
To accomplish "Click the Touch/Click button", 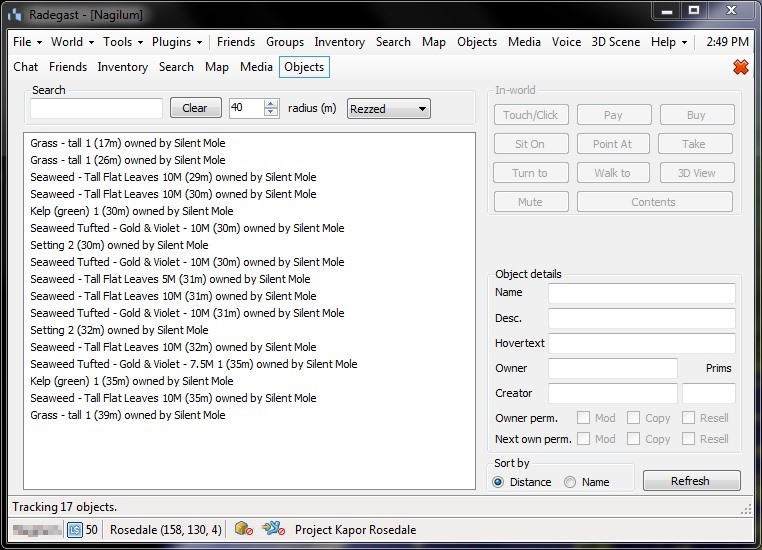I will tap(531, 115).
